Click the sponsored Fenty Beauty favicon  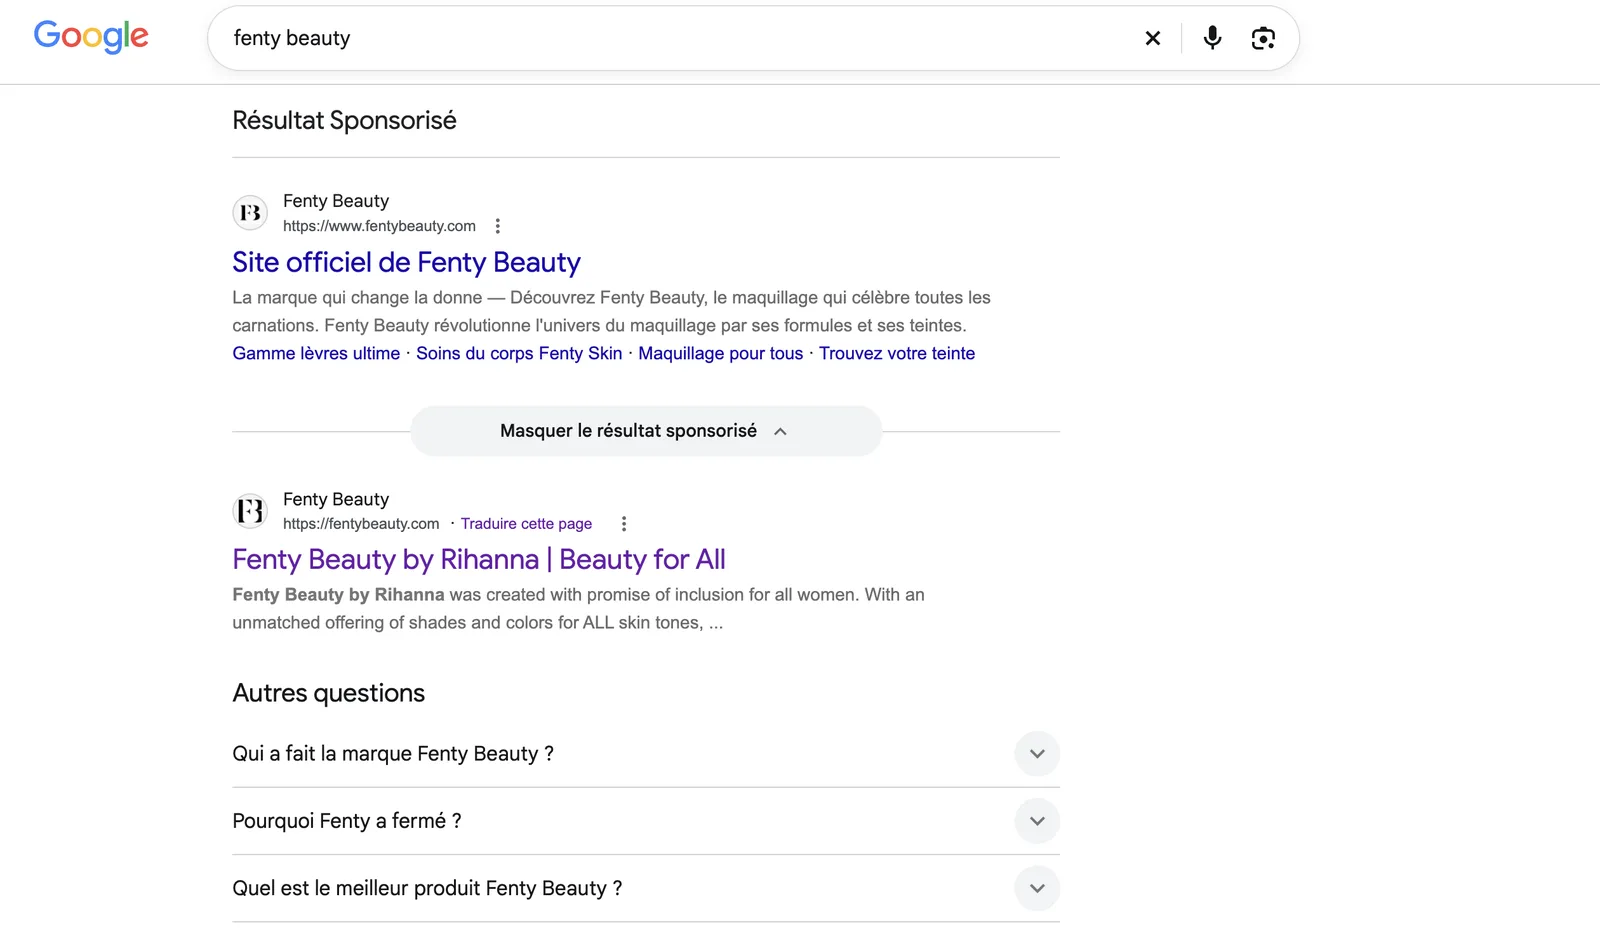coord(250,213)
